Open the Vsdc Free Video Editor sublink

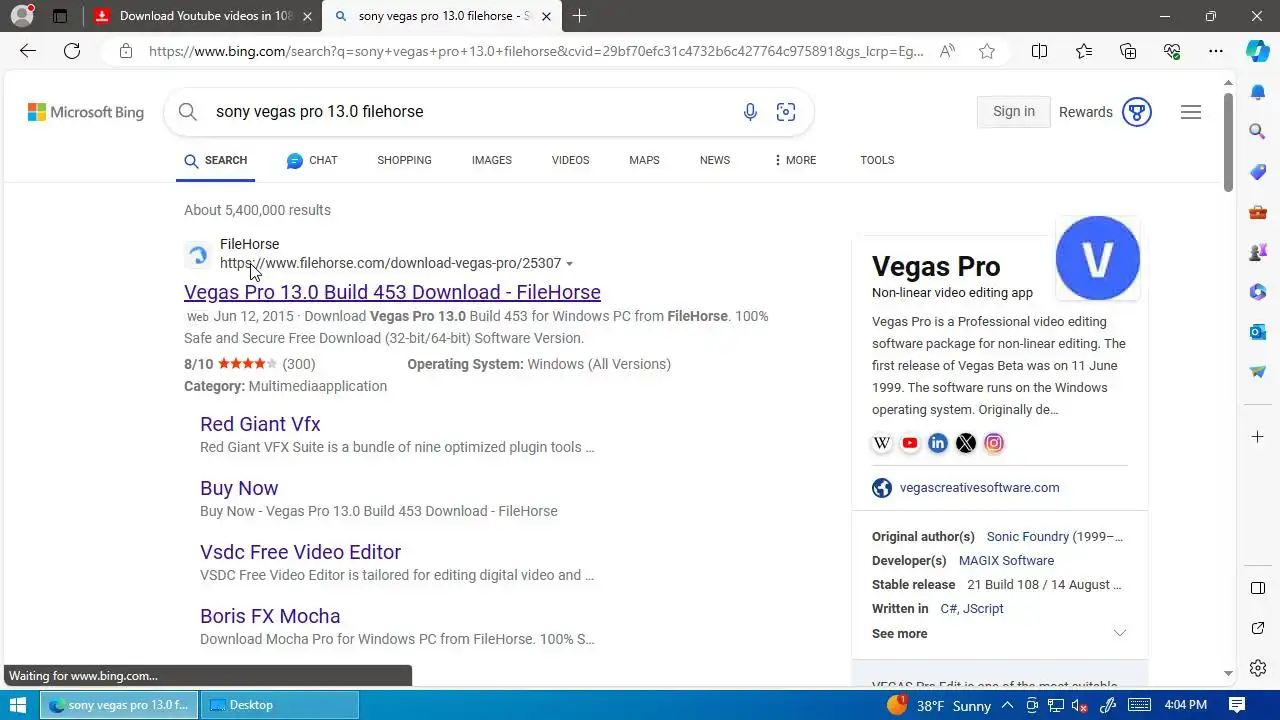tap(300, 552)
